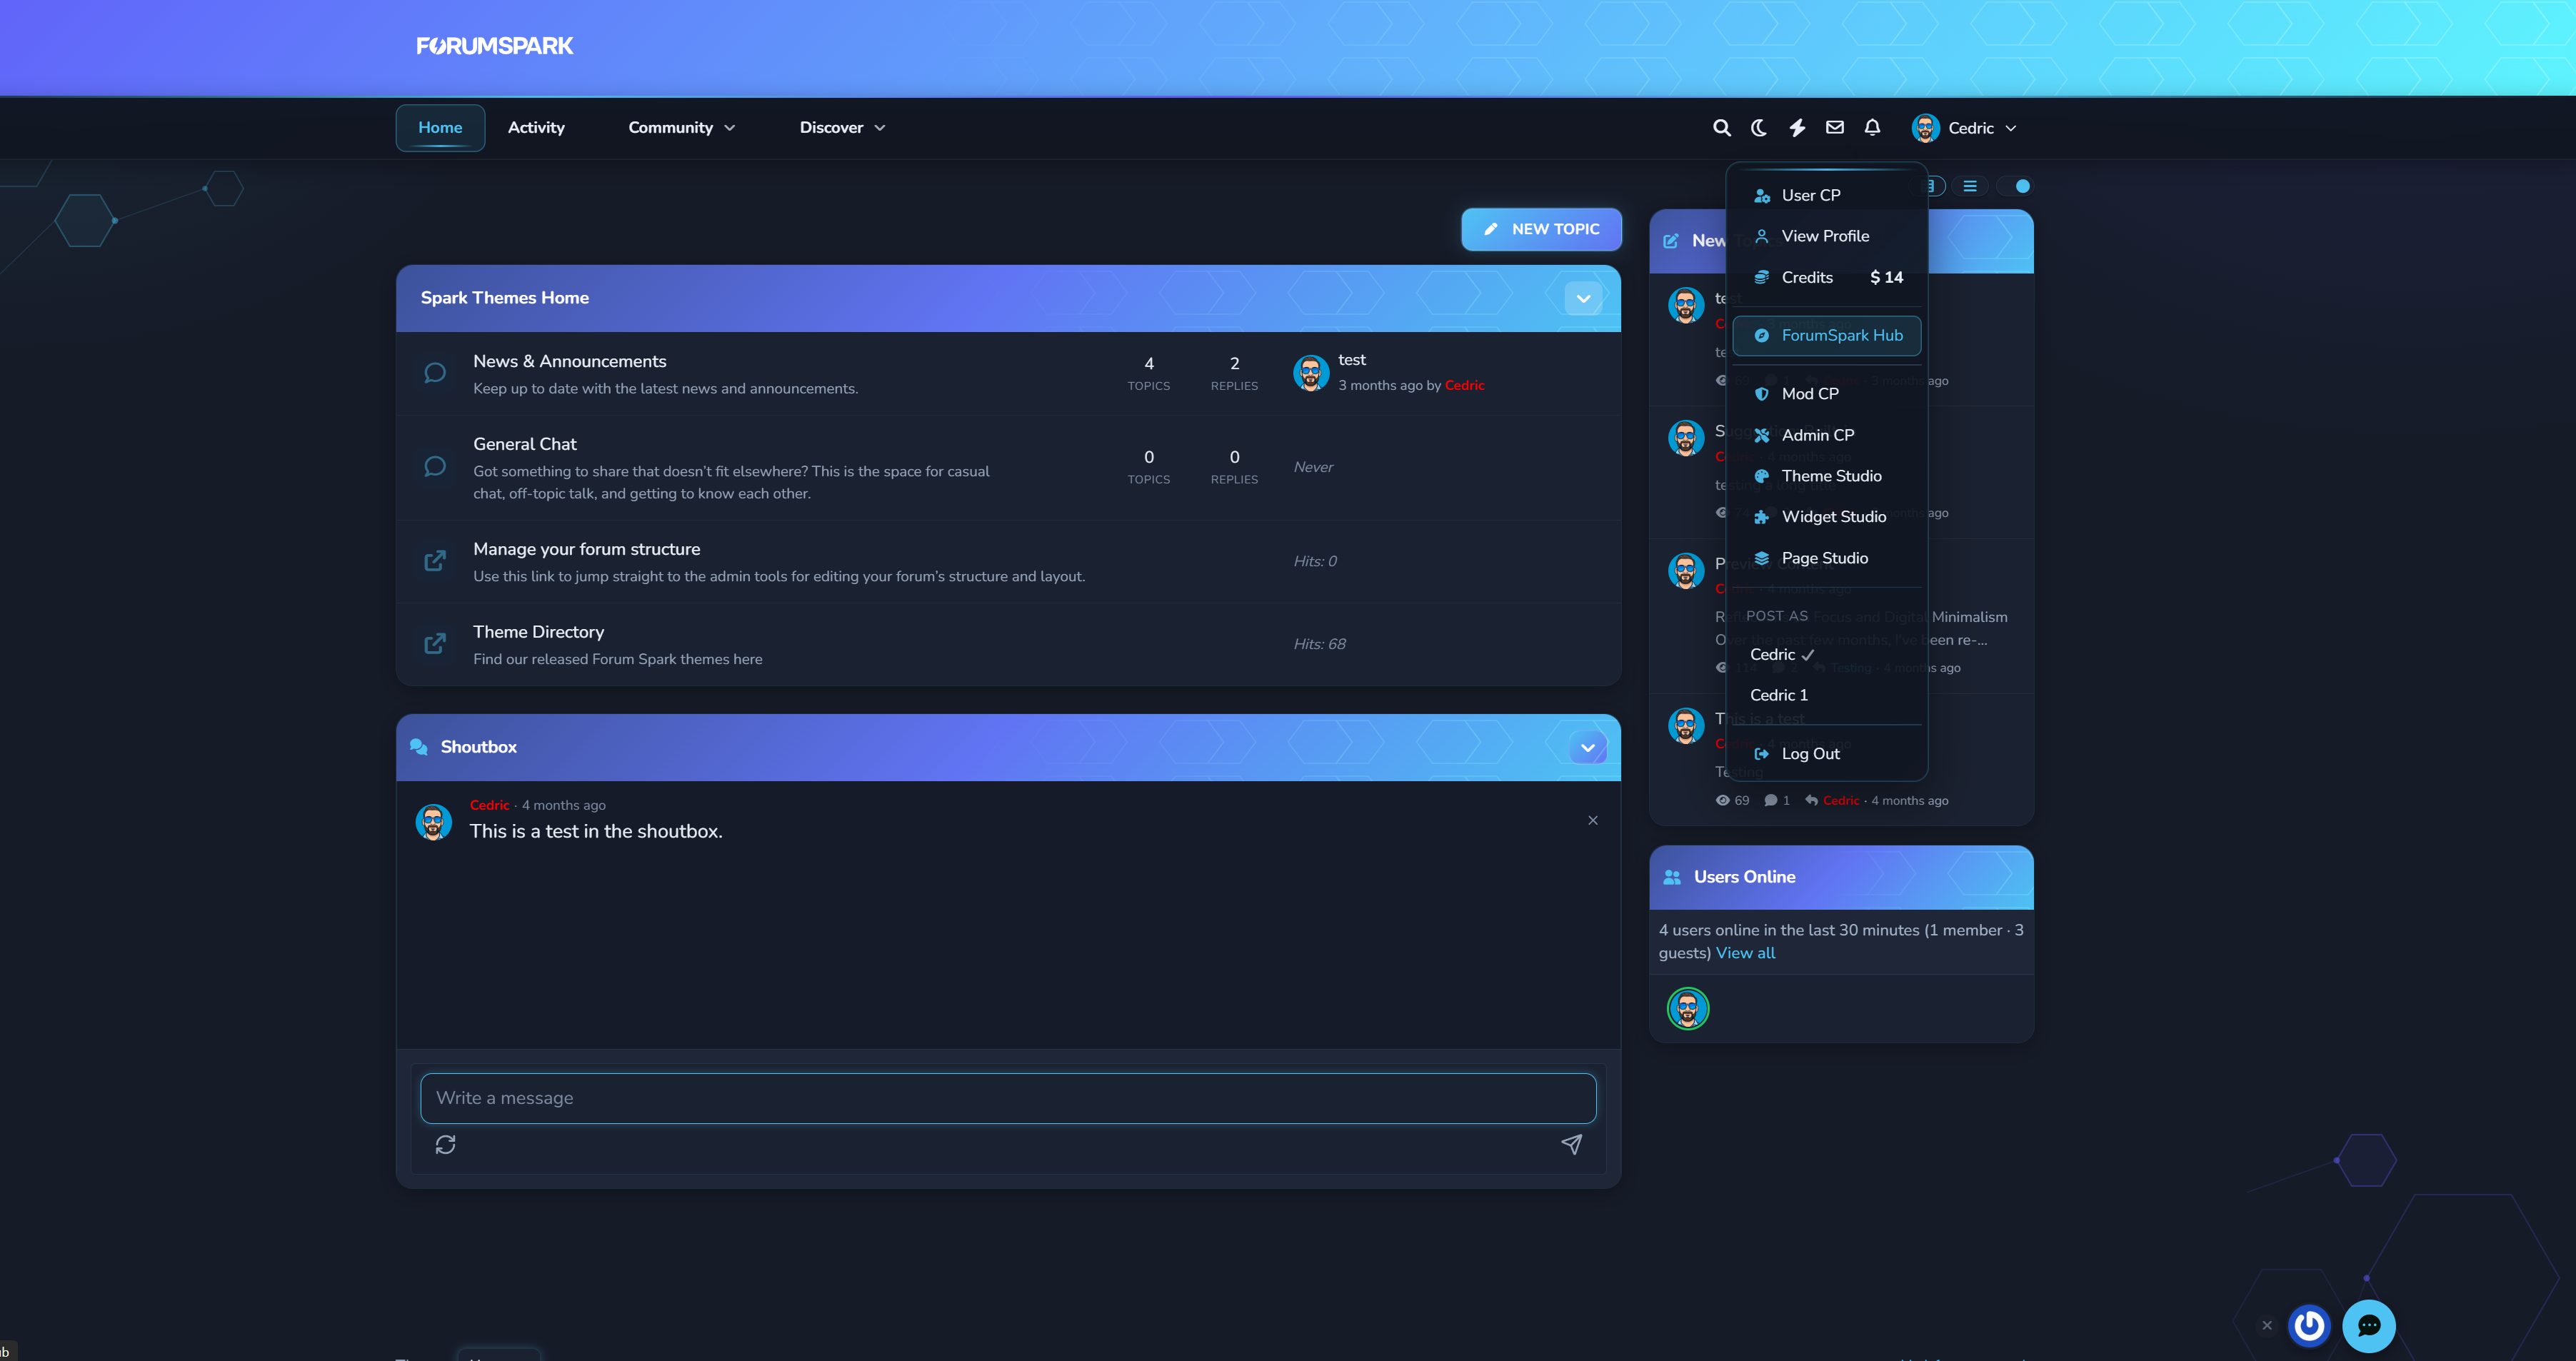Open notifications bell icon

pos(1872,127)
